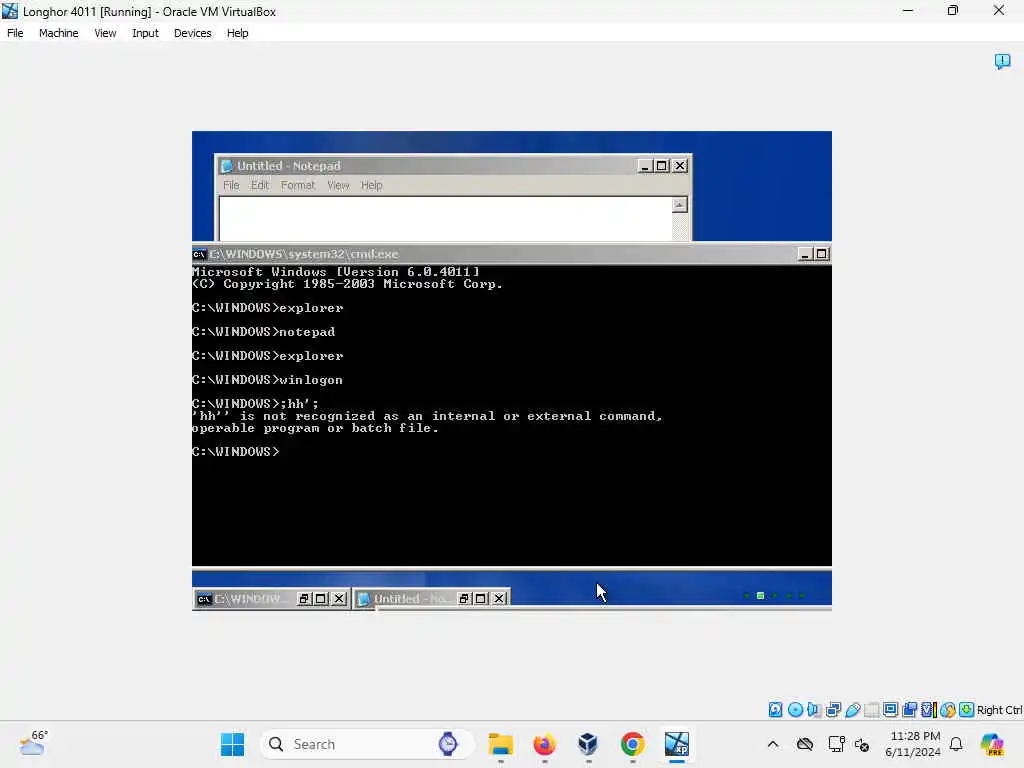Click the Notepad title bar icon
The height and width of the screenshot is (768, 1024).
pyautogui.click(x=227, y=166)
